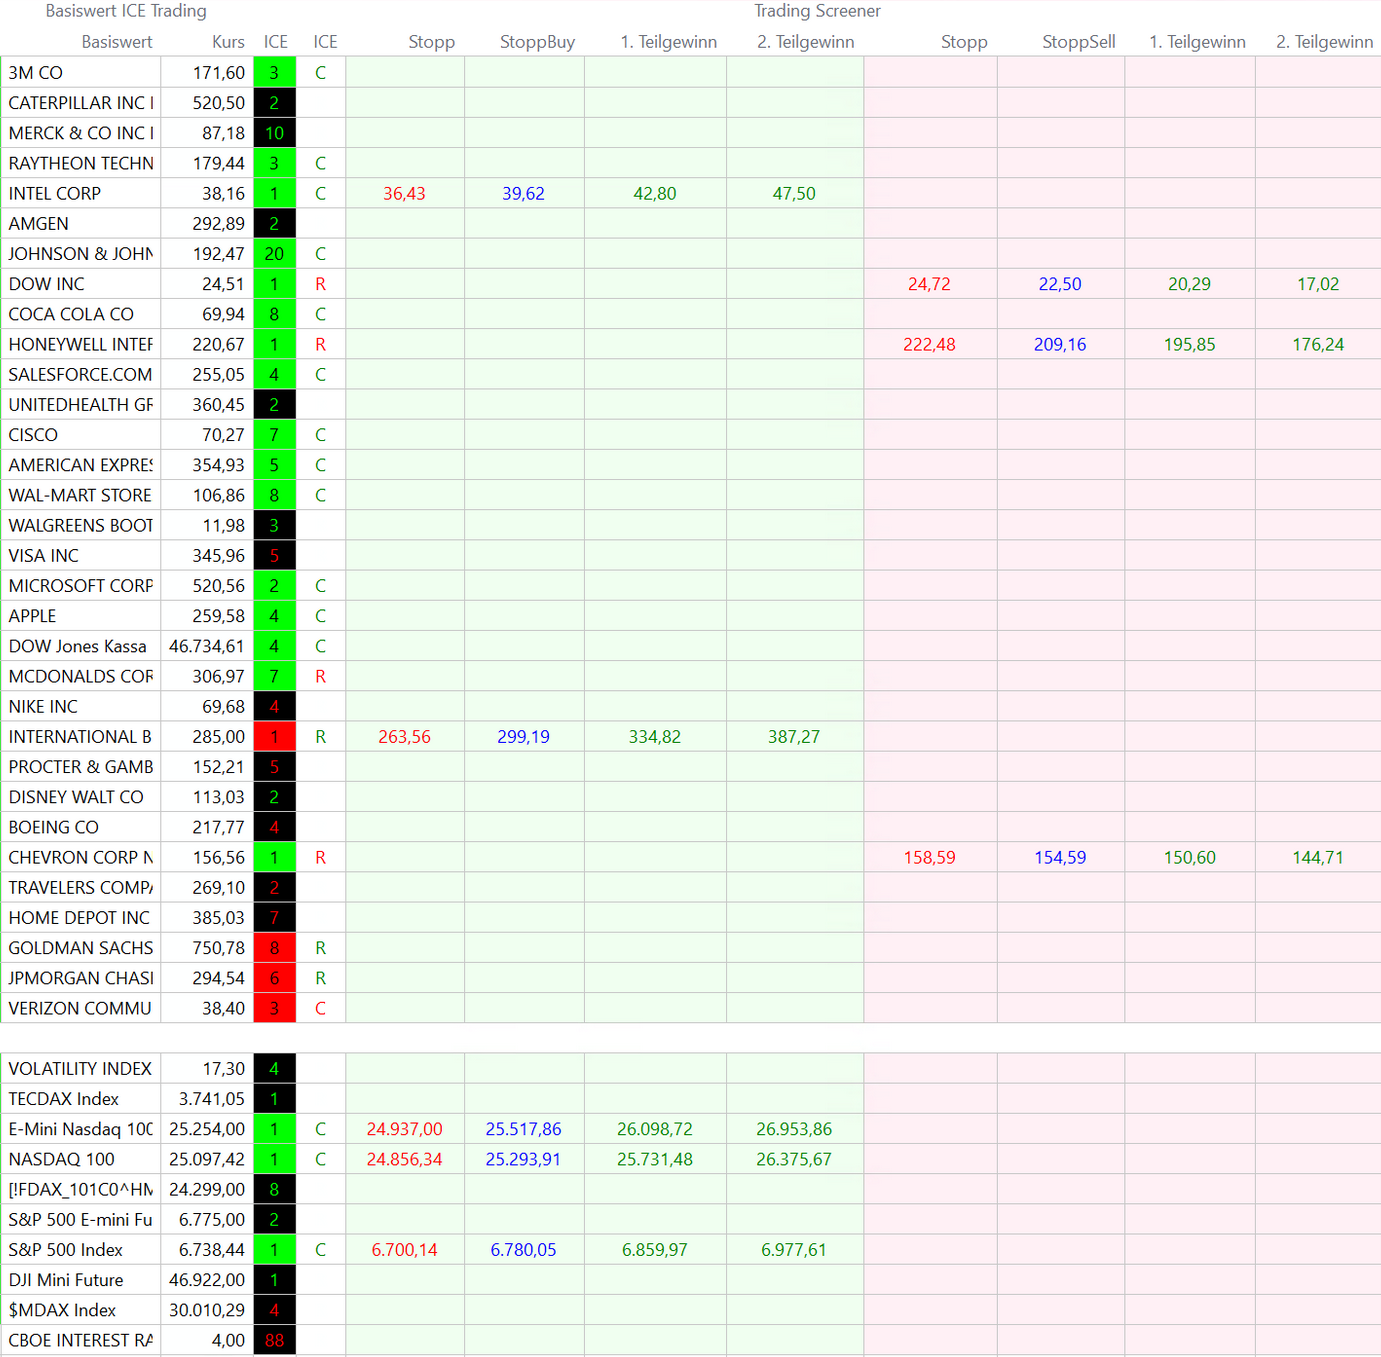
Task: Click Chevron's StoppSell value 154,59
Action: coord(1060,858)
